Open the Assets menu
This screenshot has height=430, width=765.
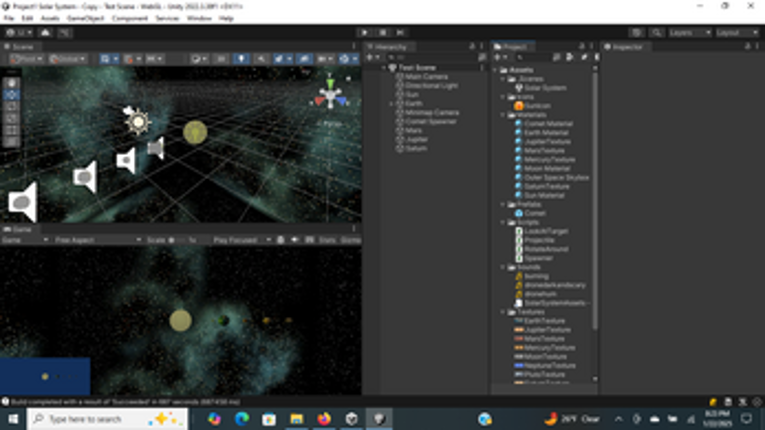click(50, 19)
